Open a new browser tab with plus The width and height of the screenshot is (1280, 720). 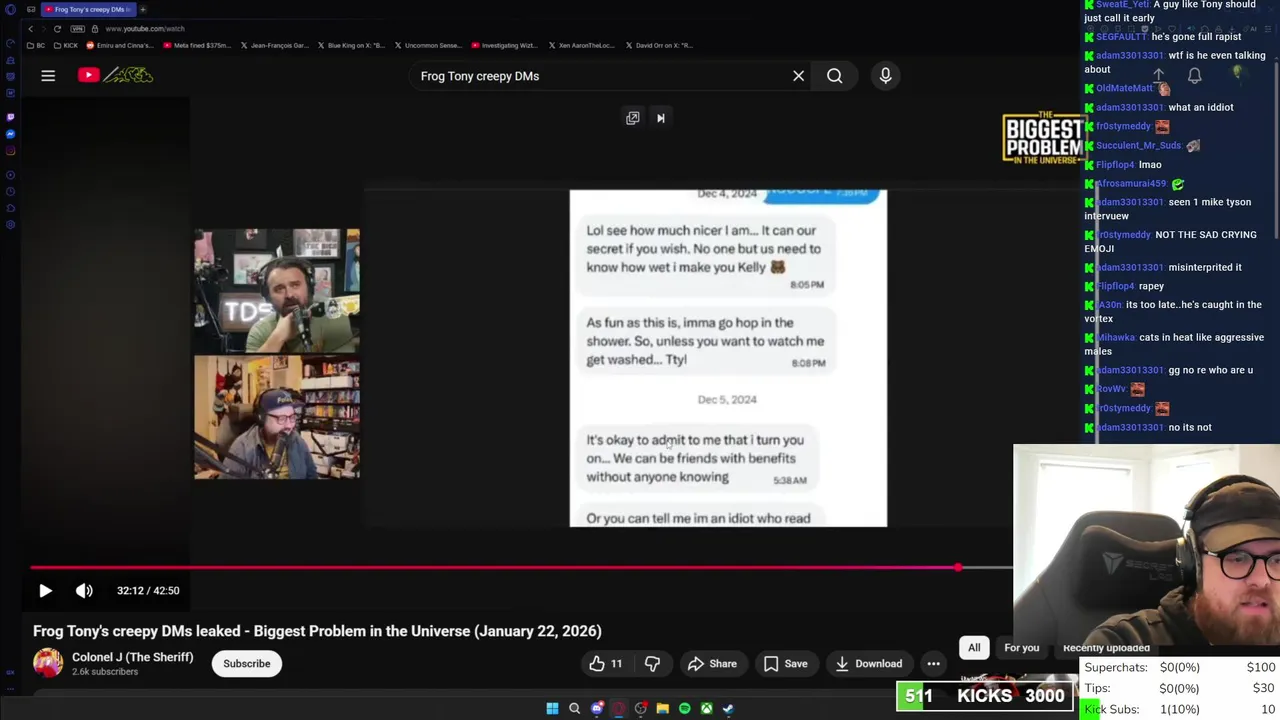pyautogui.click(x=143, y=9)
